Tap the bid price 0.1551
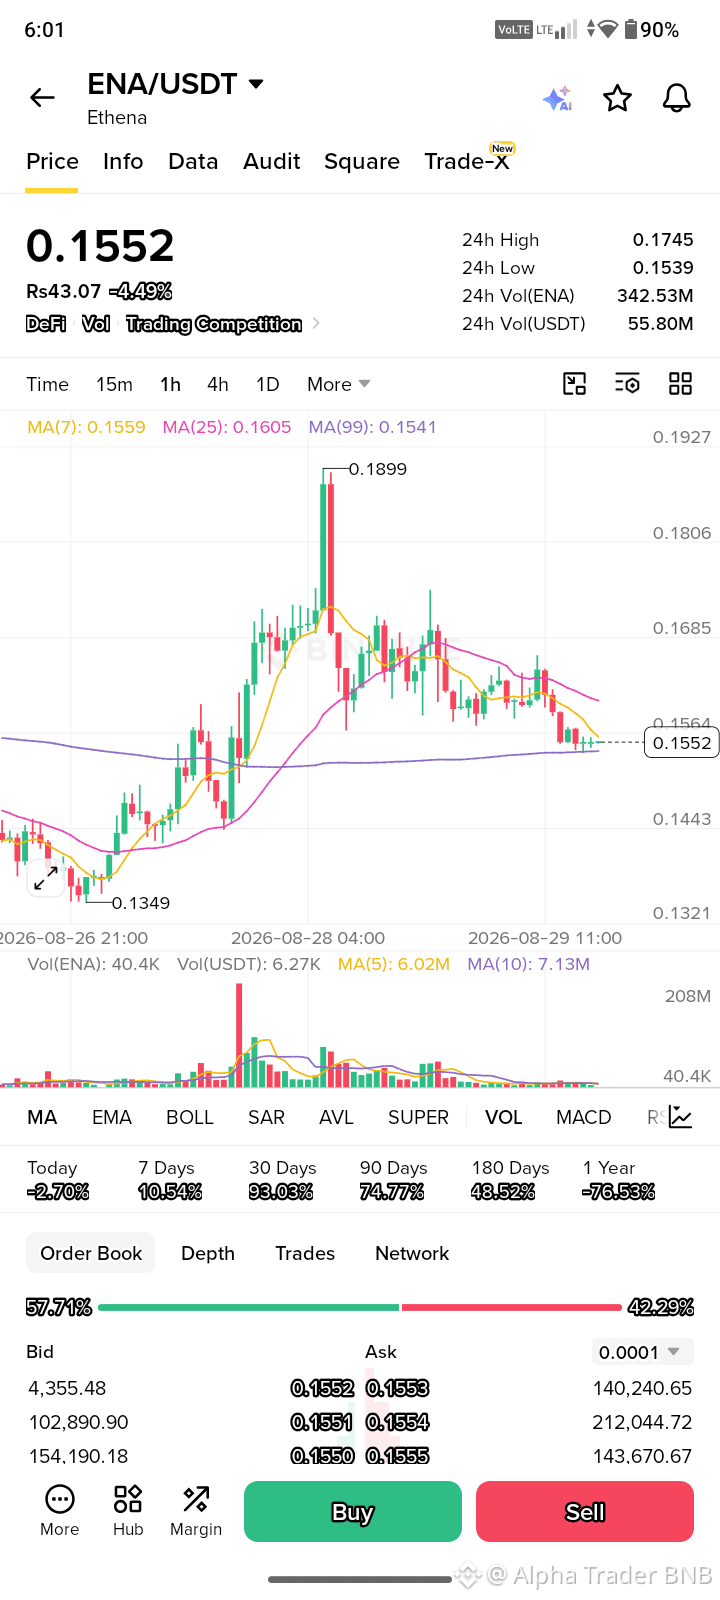720x1600 pixels. click(322, 1422)
